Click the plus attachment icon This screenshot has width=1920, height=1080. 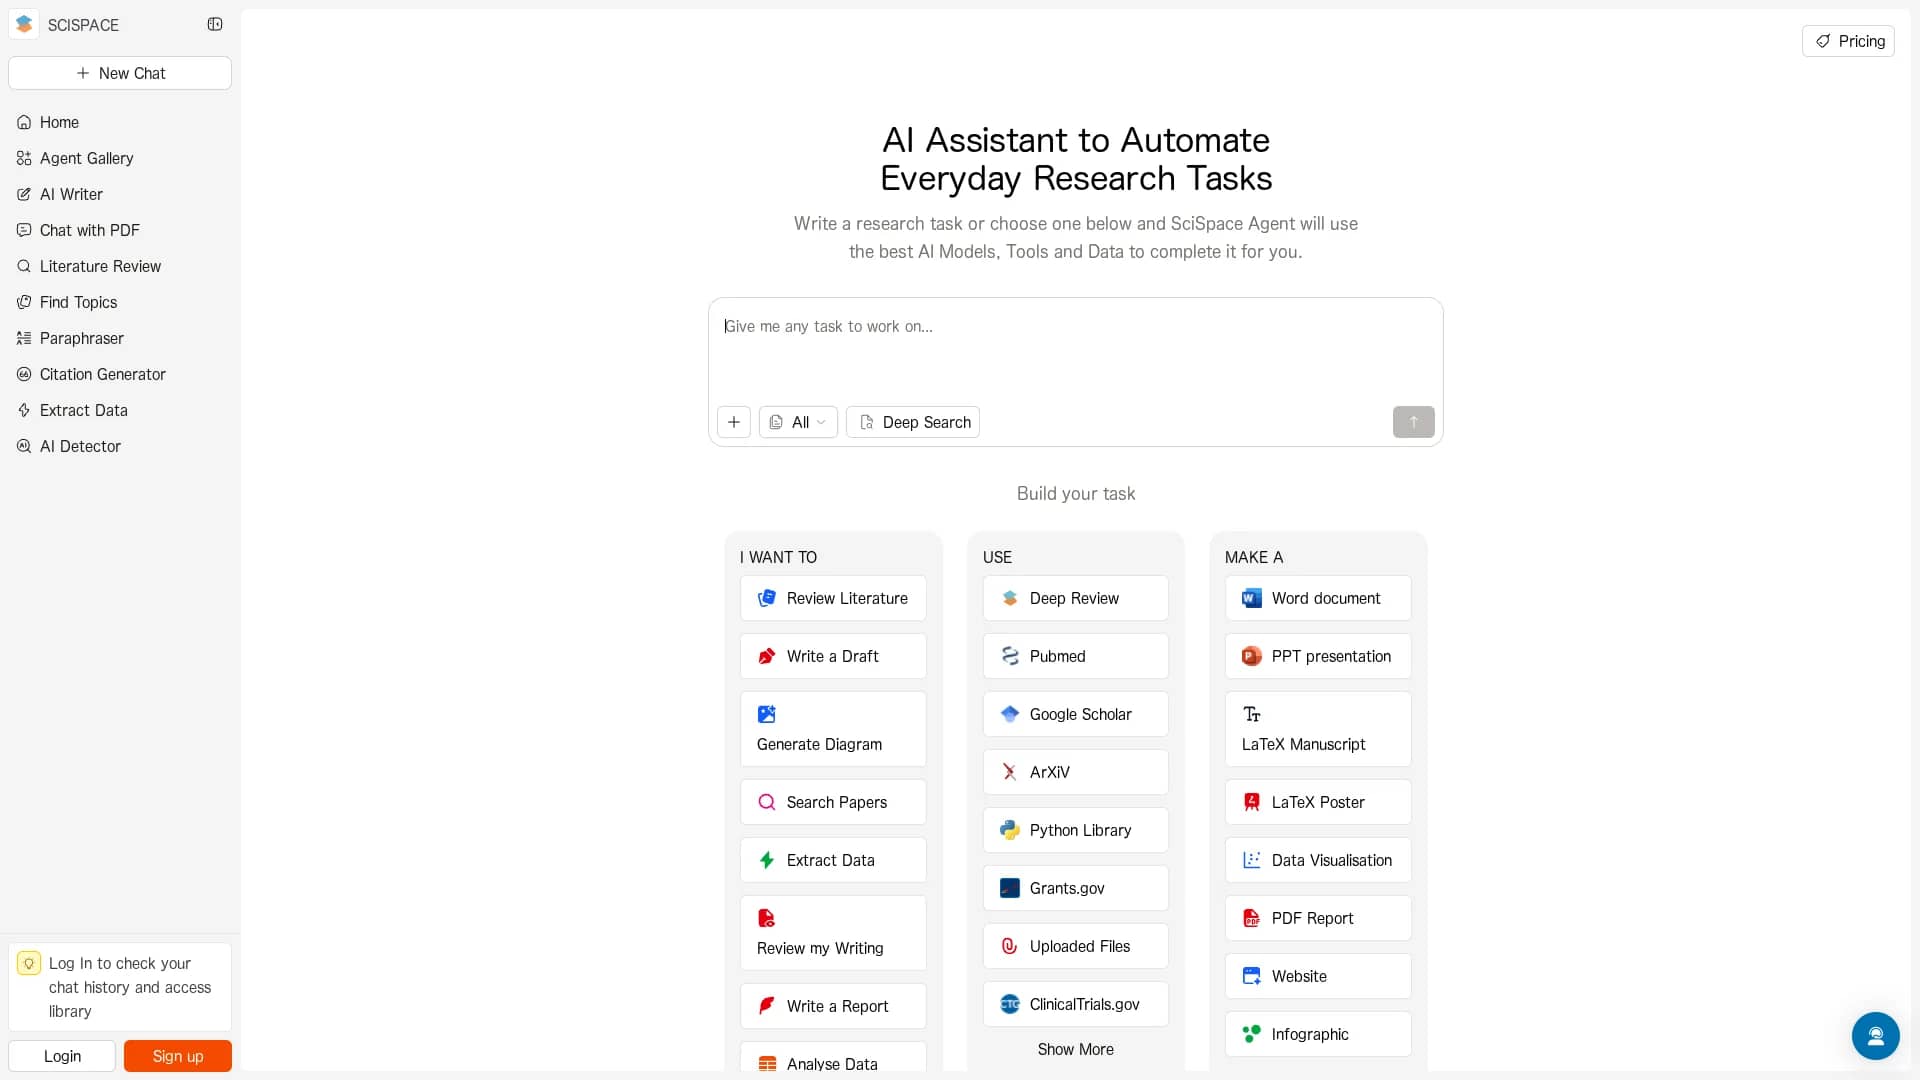(x=734, y=422)
